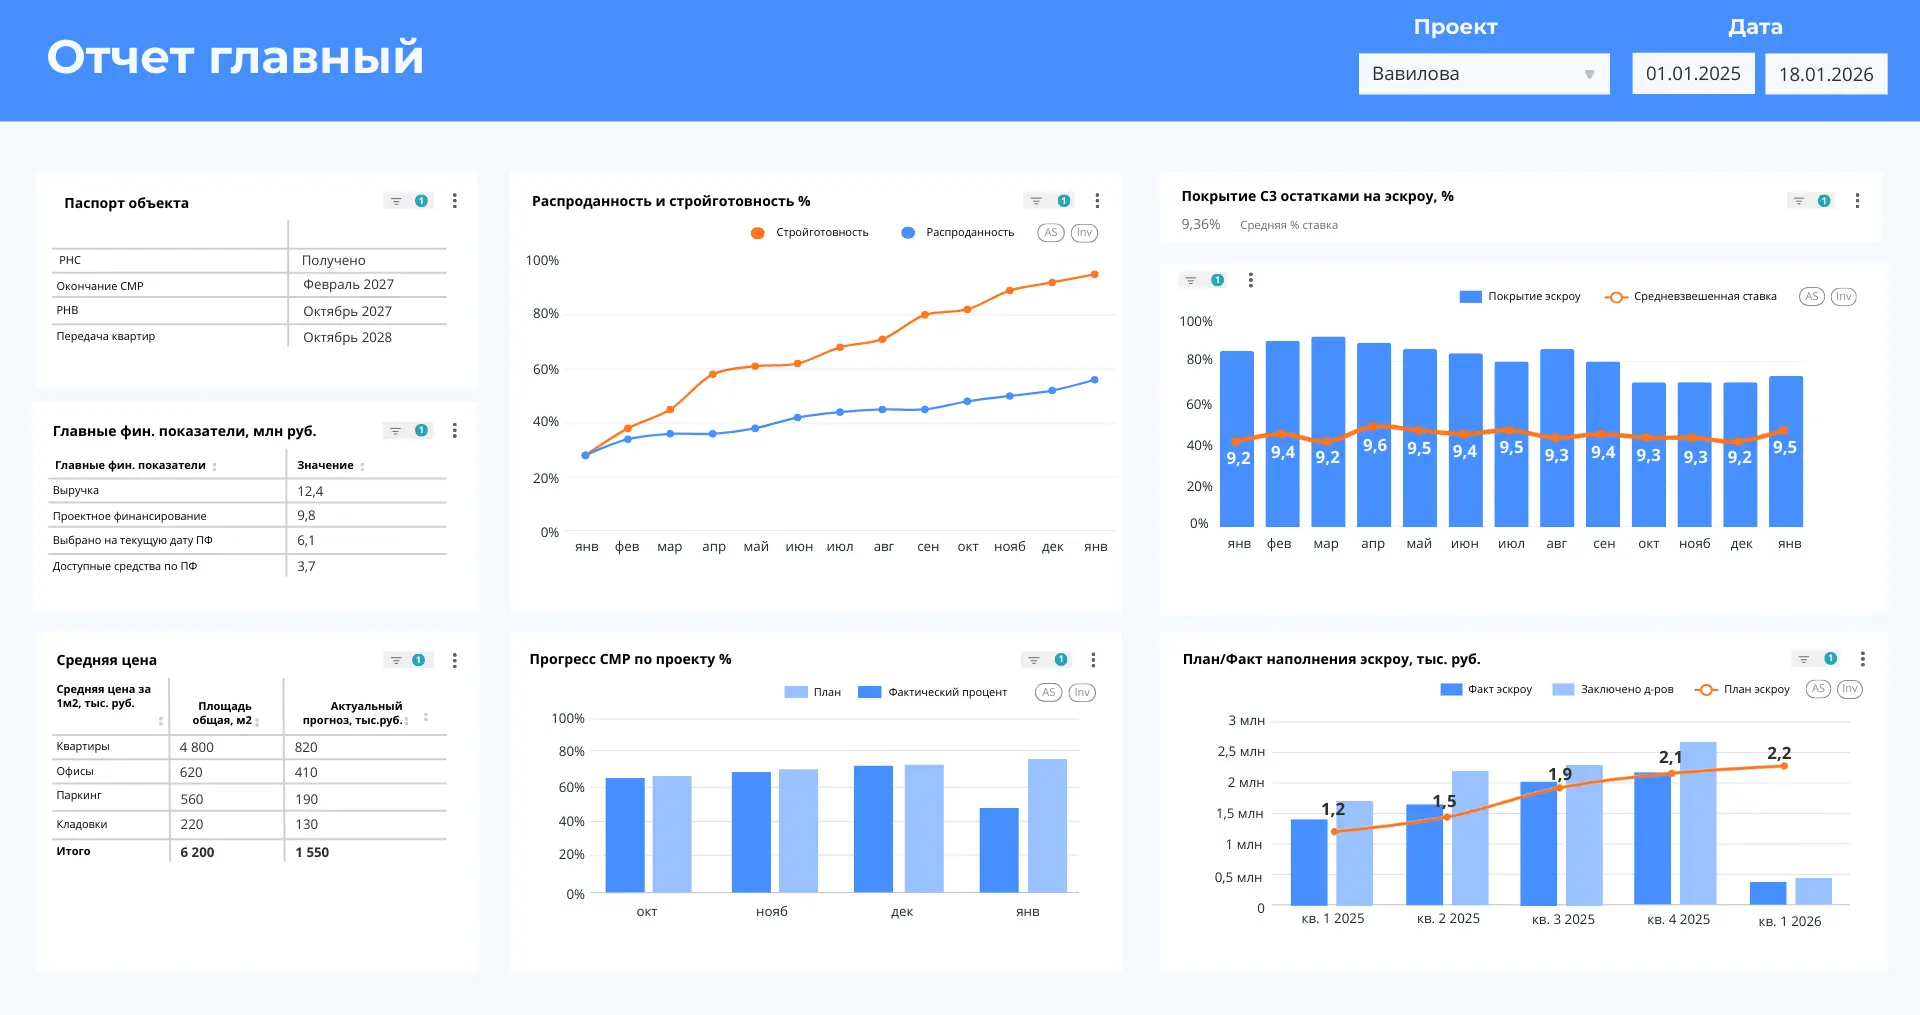Click filter icon in Прогресс СМР panel

pyautogui.click(x=1034, y=660)
